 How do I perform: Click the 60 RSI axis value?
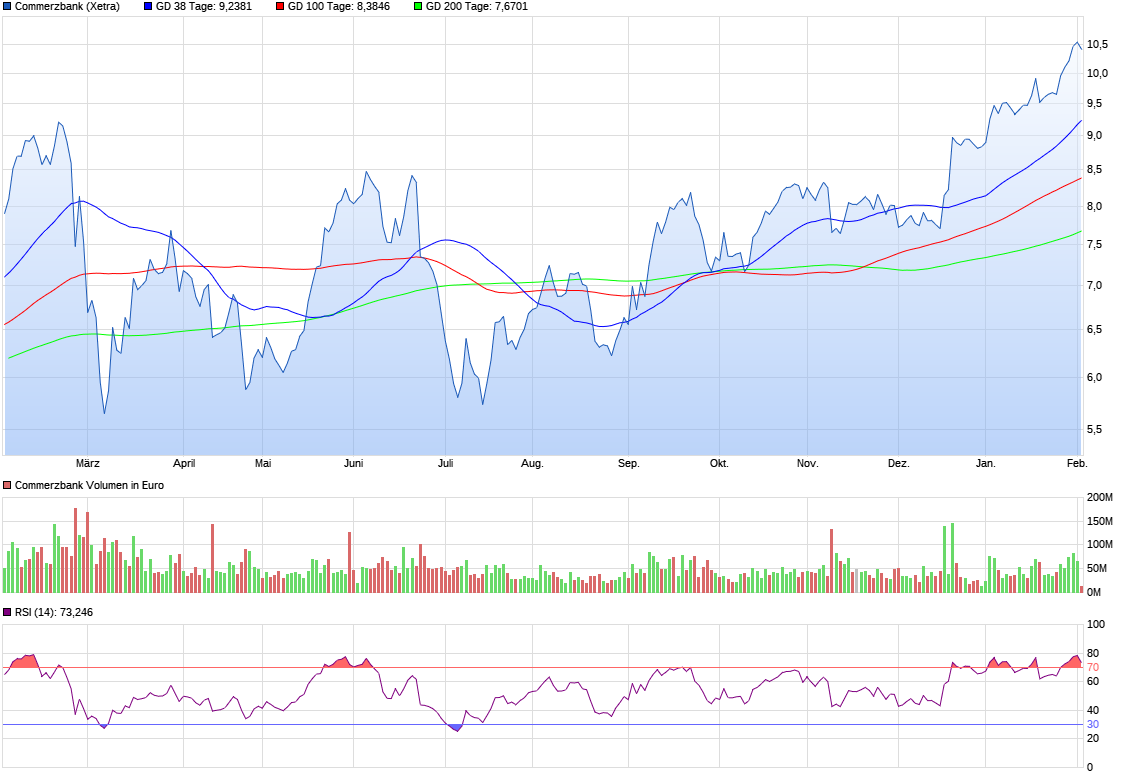1093,681
